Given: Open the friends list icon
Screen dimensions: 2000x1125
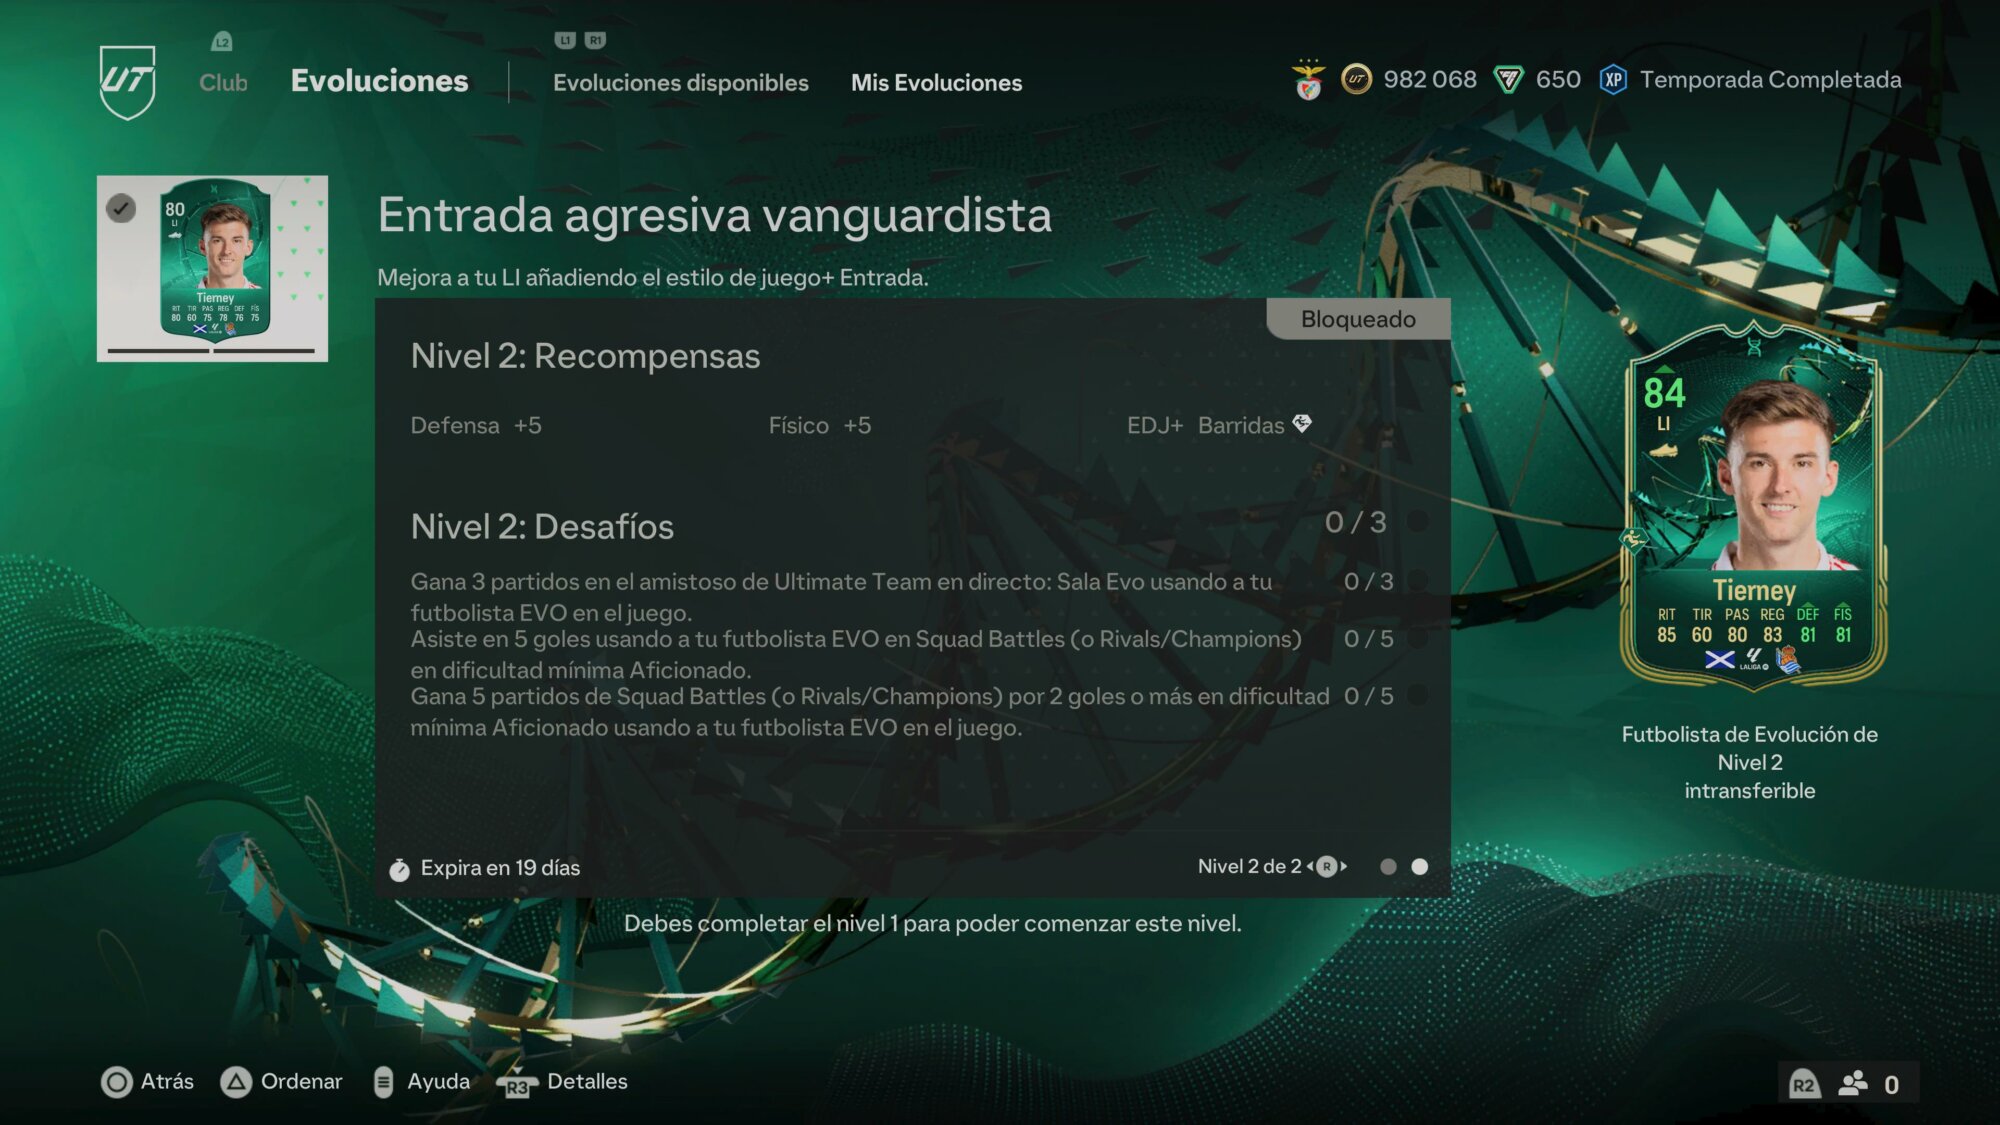Looking at the screenshot, I should point(1853,1083).
